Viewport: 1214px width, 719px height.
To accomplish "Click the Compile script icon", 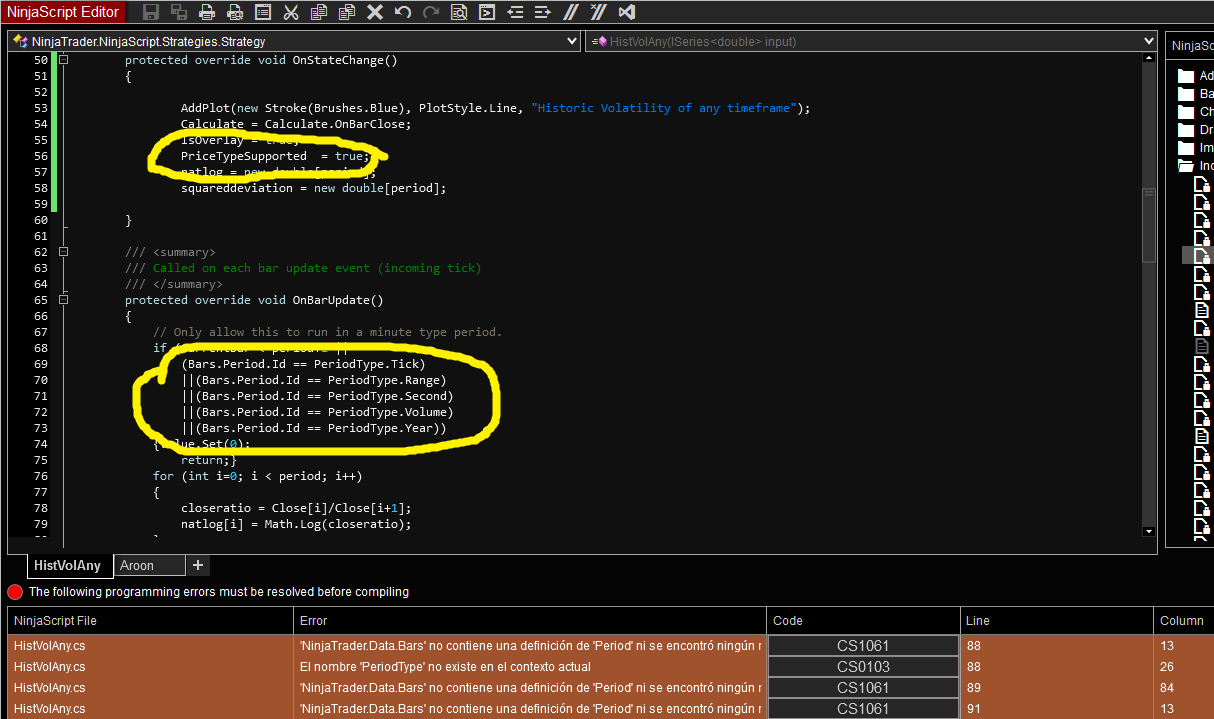I will (487, 12).
